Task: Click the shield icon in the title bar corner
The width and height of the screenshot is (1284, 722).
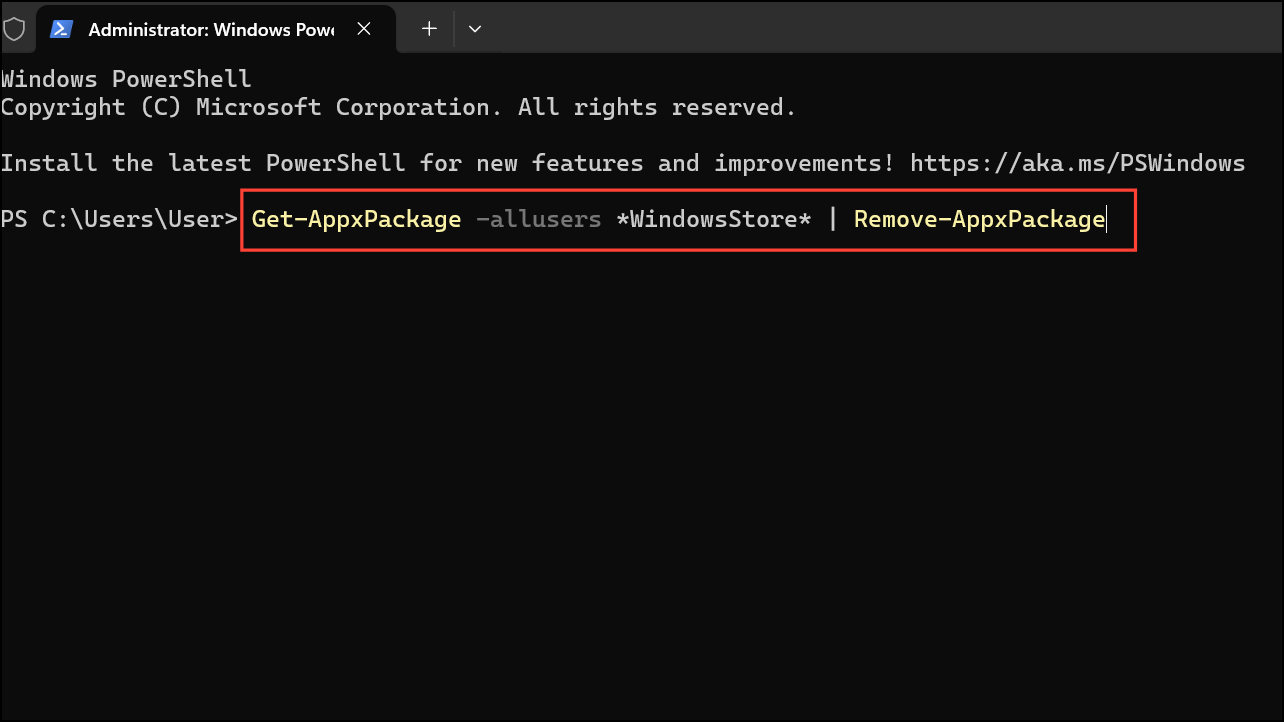Action: click(15, 29)
